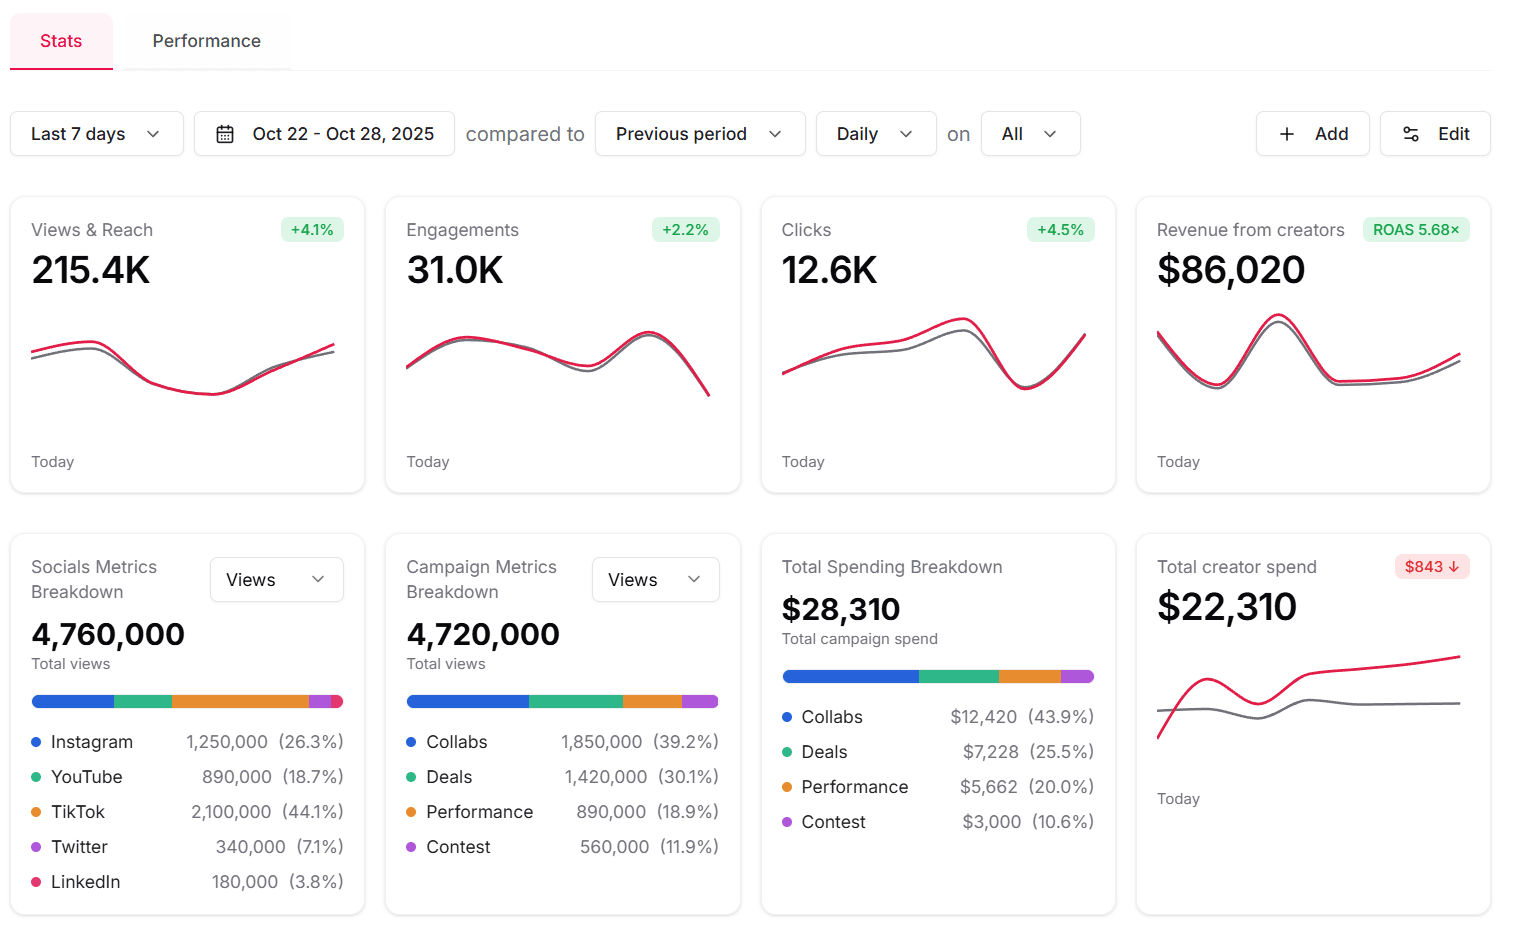Click the plus icon on Add button
The height and width of the screenshot is (937, 1539).
pyautogui.click(x=1287, y=134)
